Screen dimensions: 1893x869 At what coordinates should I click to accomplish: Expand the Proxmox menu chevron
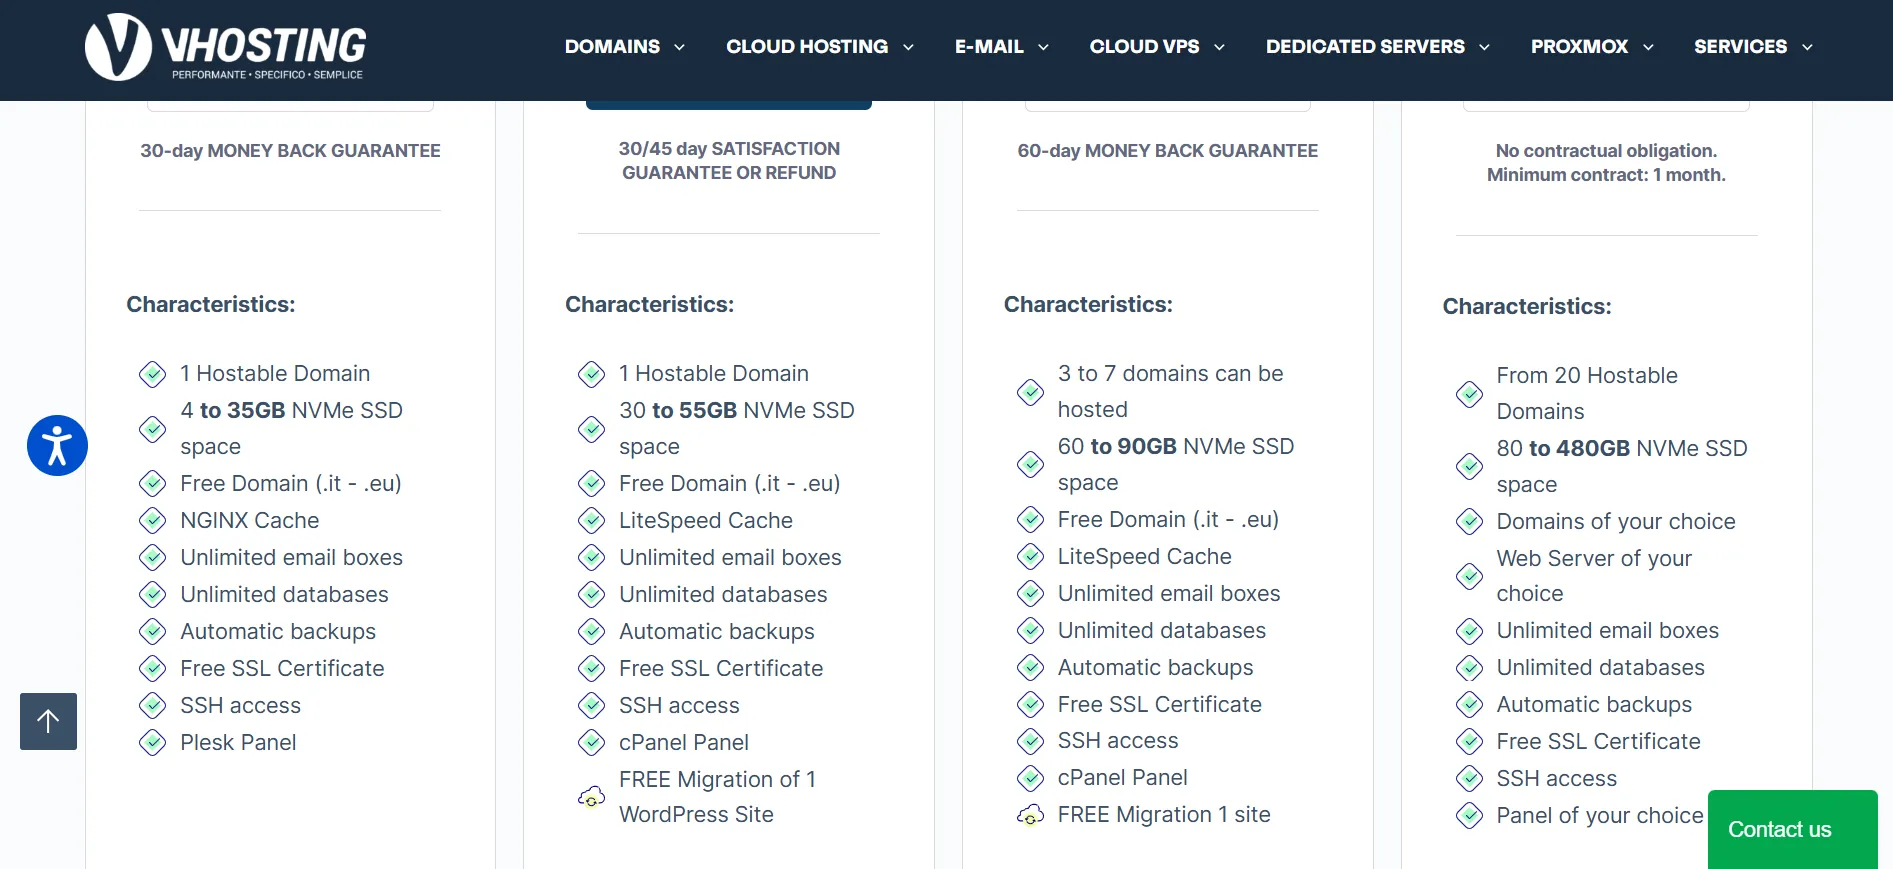click(1648, 47)
